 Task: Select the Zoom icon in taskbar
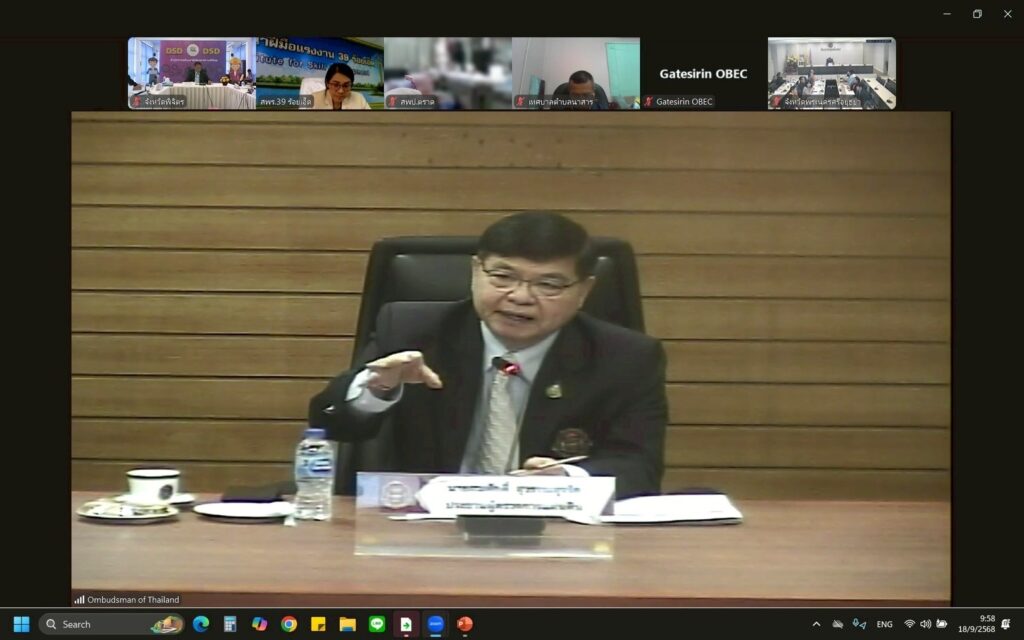click(436, 624)
